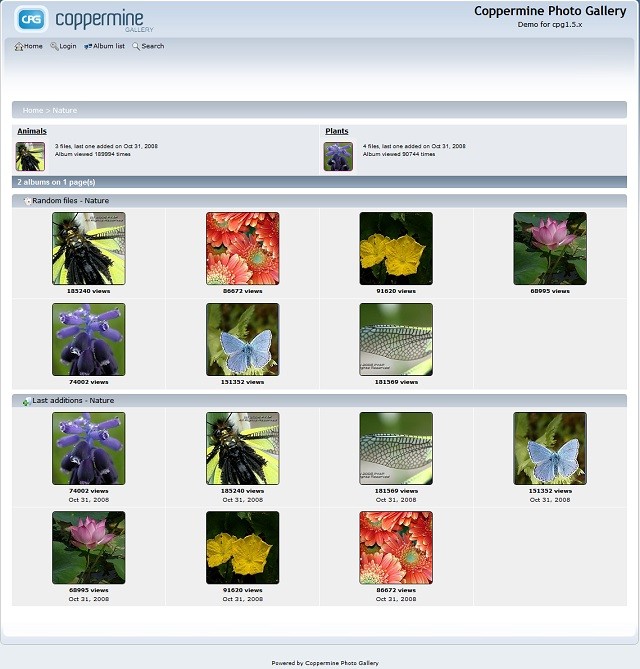Screen dimensions: 640x669
Task: Click '3 files, last one added' Animals info
Action: [106, 146]
